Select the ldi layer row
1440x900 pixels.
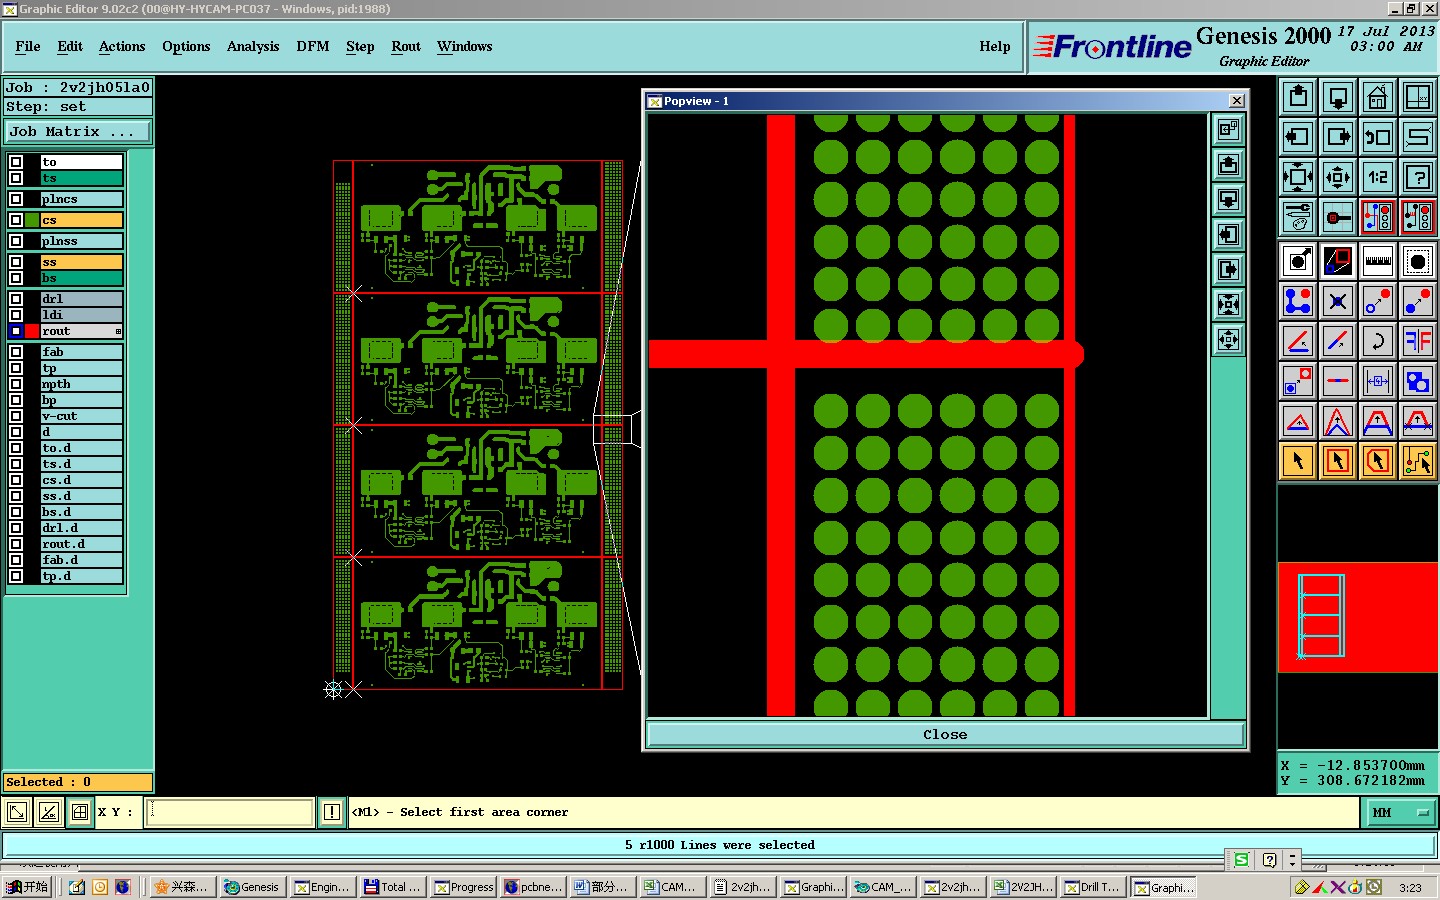[82, 315]
